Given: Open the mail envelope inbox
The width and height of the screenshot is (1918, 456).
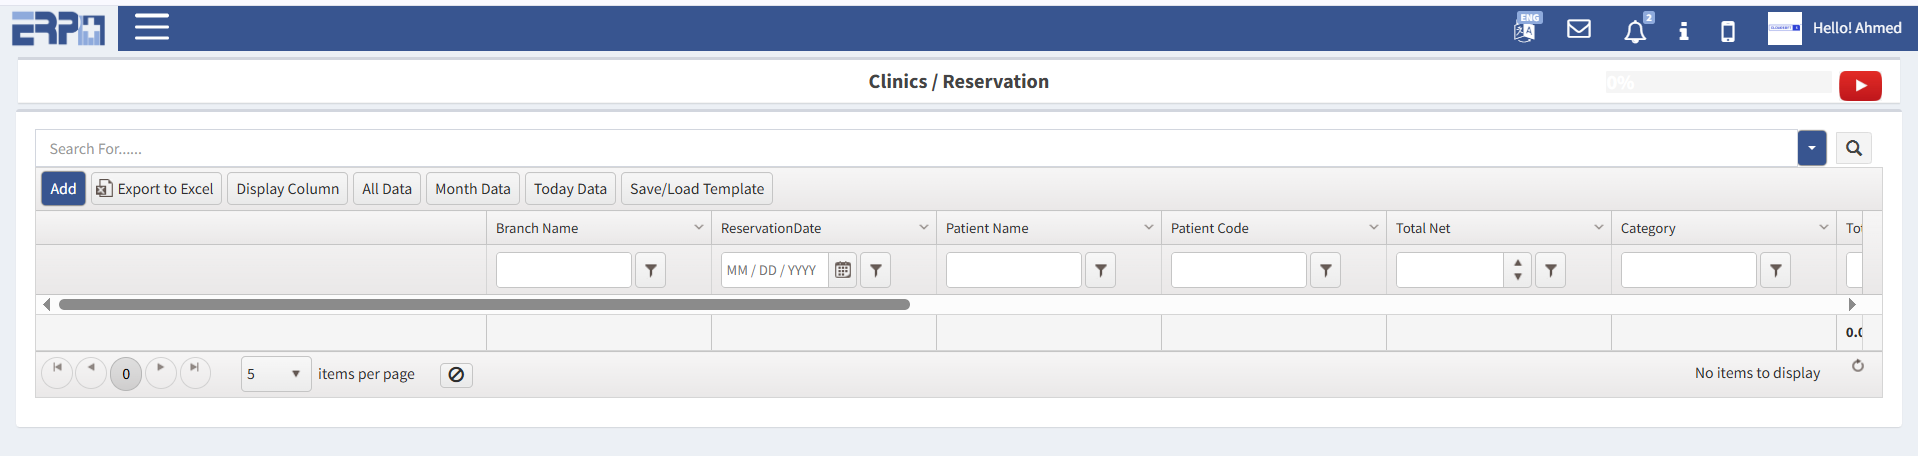Looking at the screenshot, I should coord(1579,29).
